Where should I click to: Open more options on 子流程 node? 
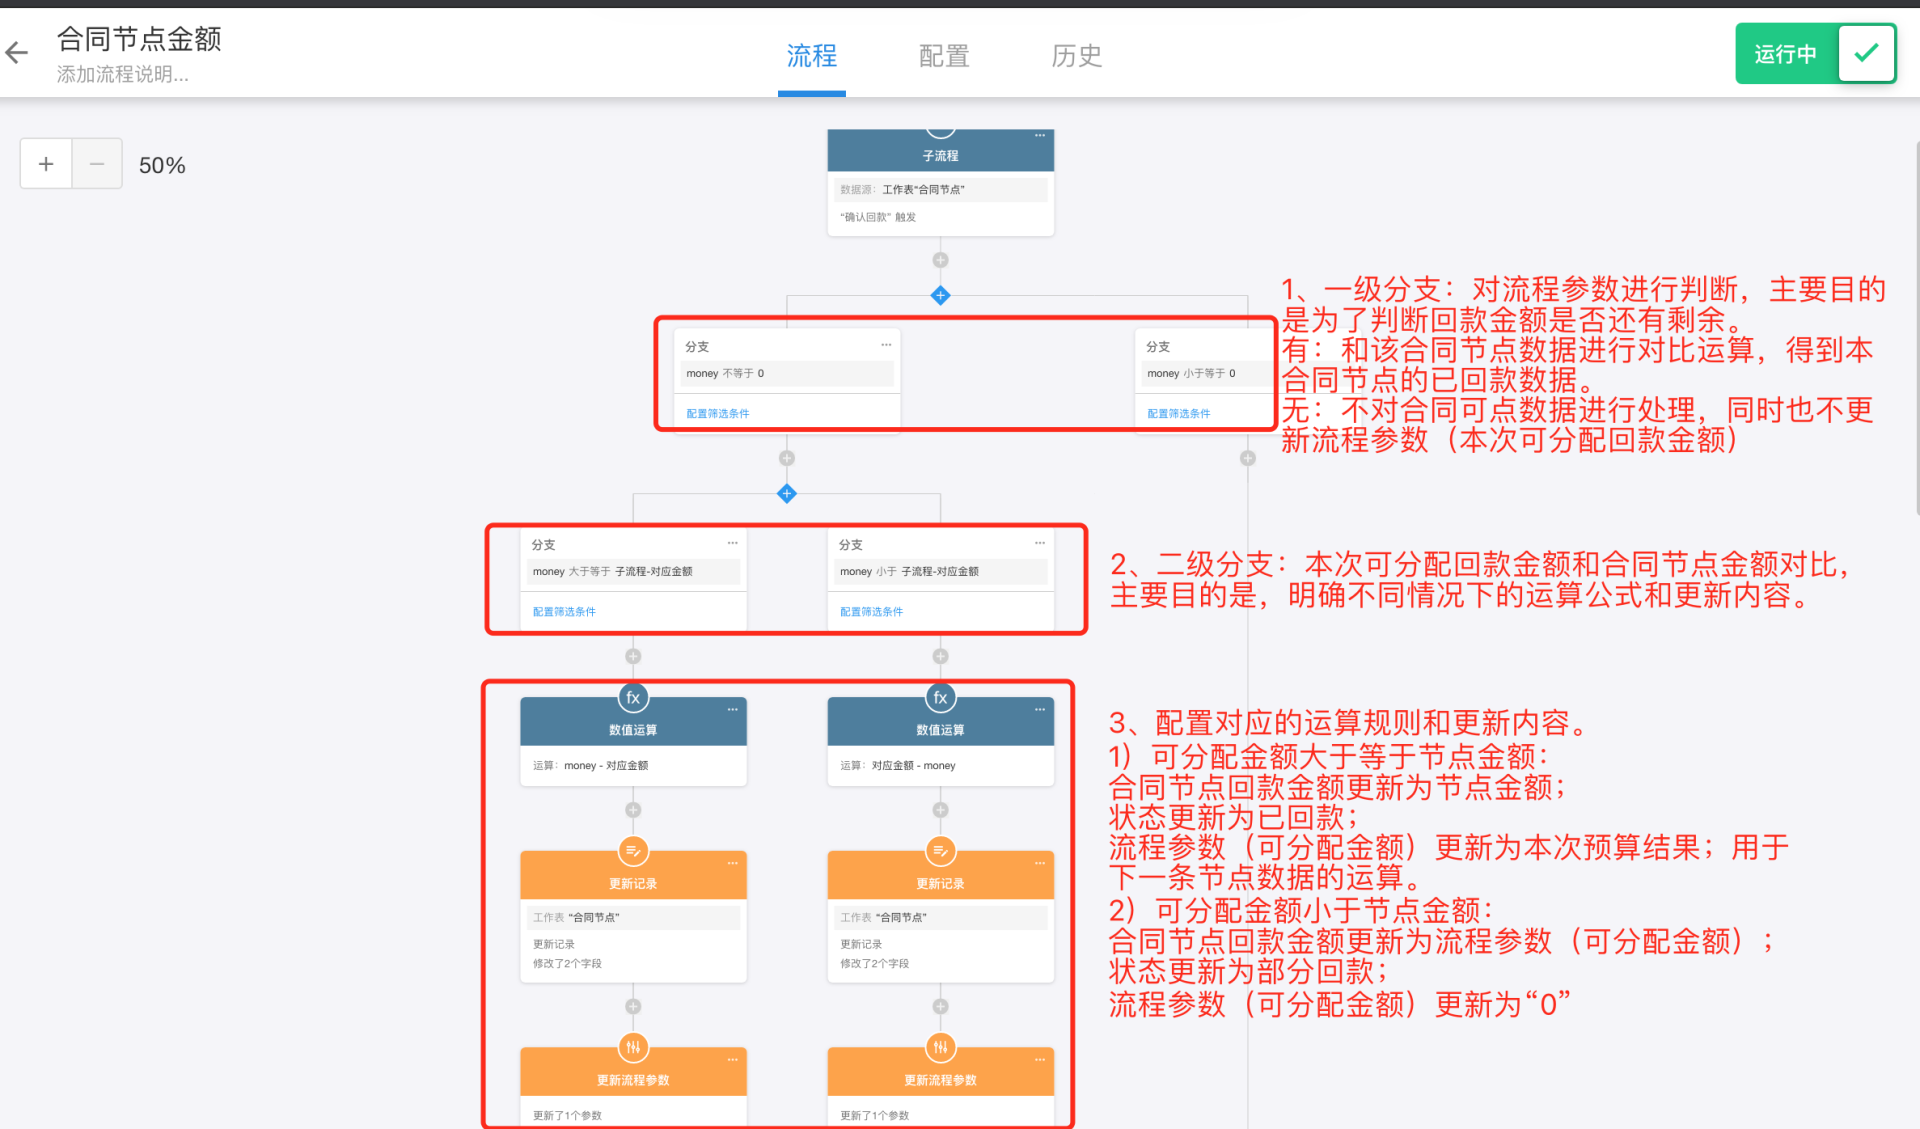1040,135
